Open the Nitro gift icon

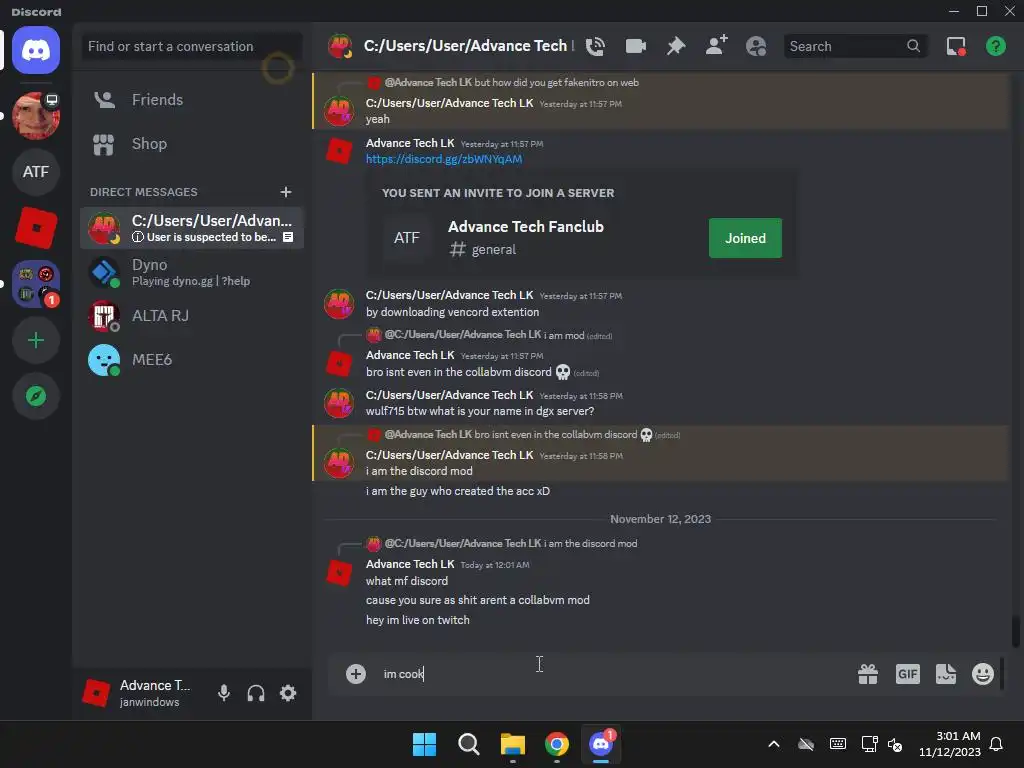coord(868,674)
